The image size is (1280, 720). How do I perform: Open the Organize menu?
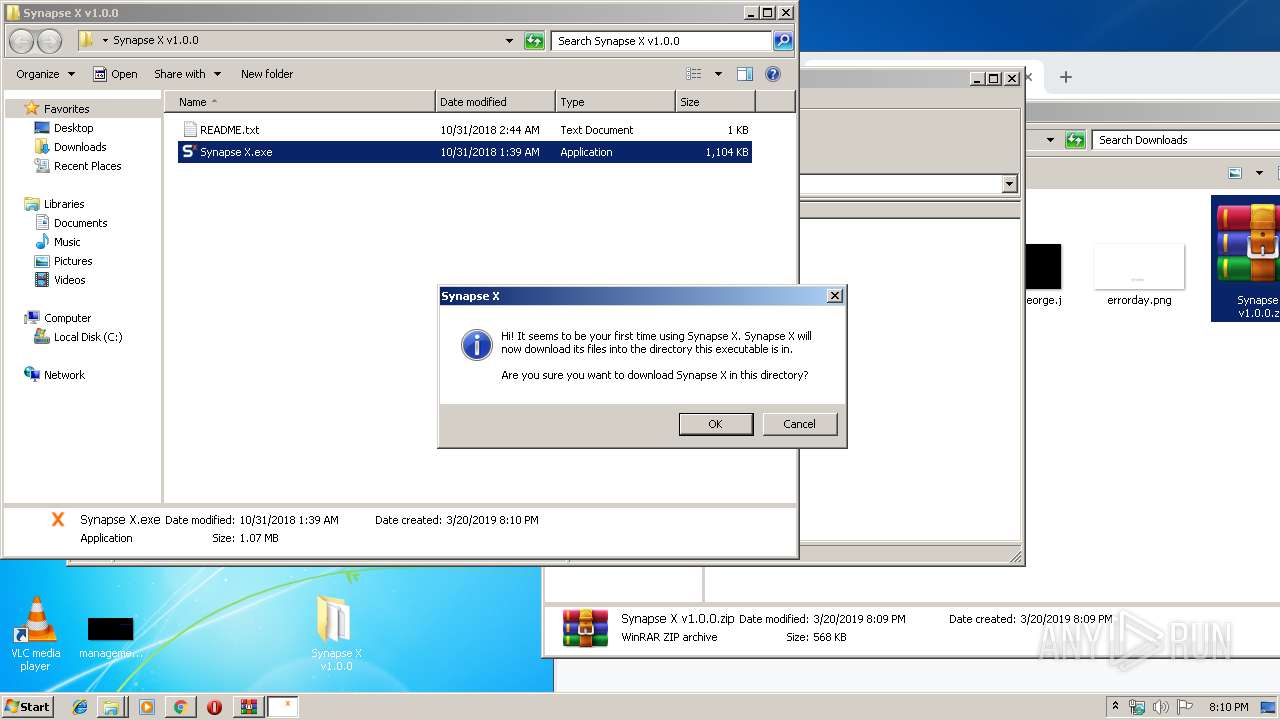point(45,74)
